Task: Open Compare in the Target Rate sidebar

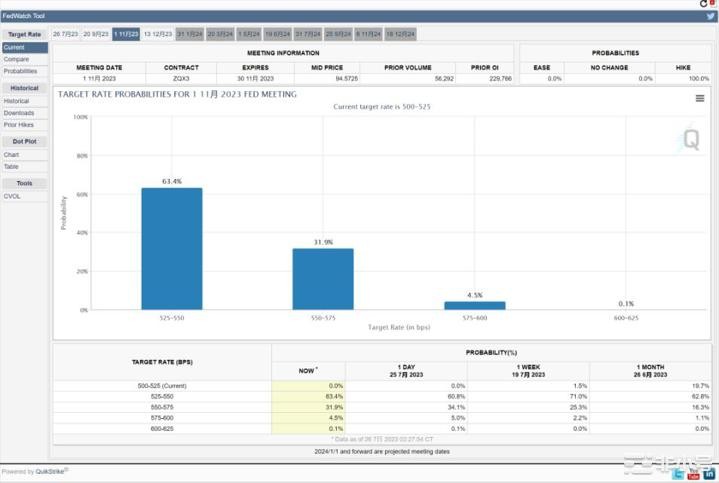Action: point(15,59)
